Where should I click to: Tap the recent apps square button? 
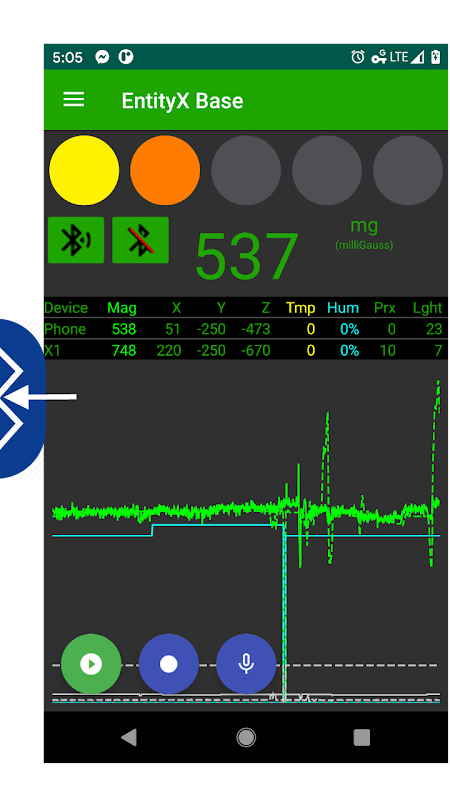coord(362,737)
